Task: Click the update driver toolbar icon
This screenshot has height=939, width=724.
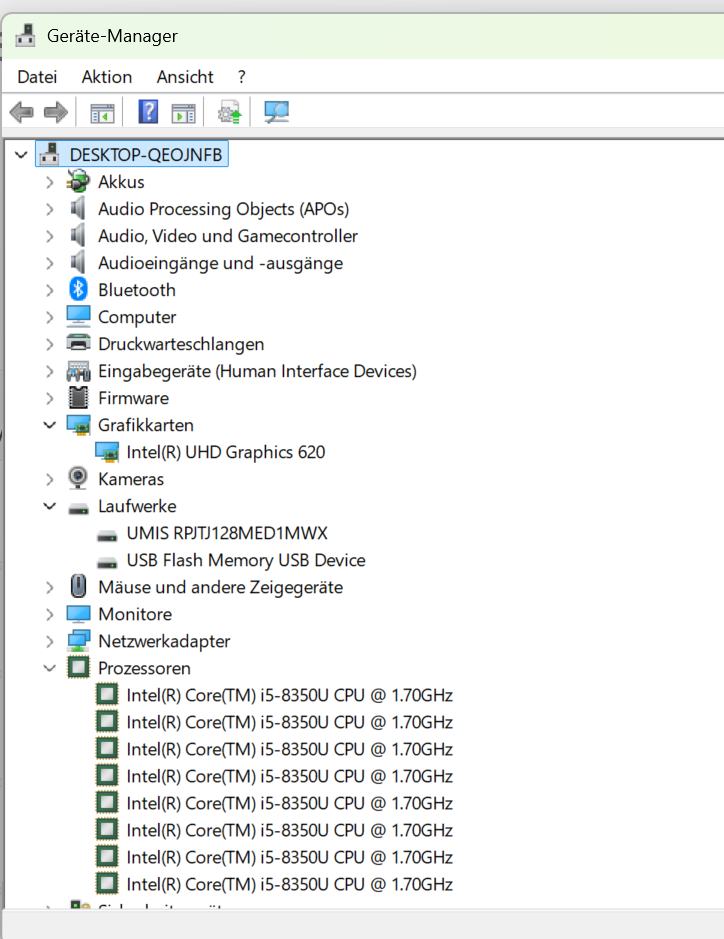Action: coord(229,112)
